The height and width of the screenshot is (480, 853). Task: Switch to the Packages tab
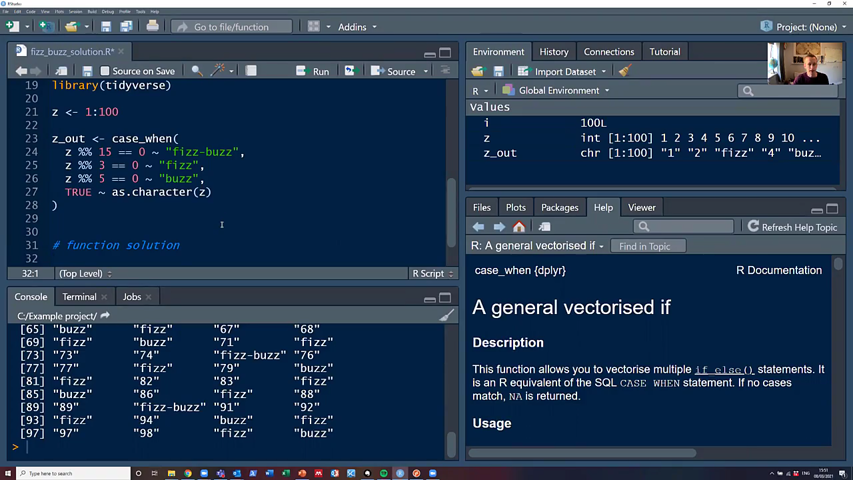pos(559,207)
